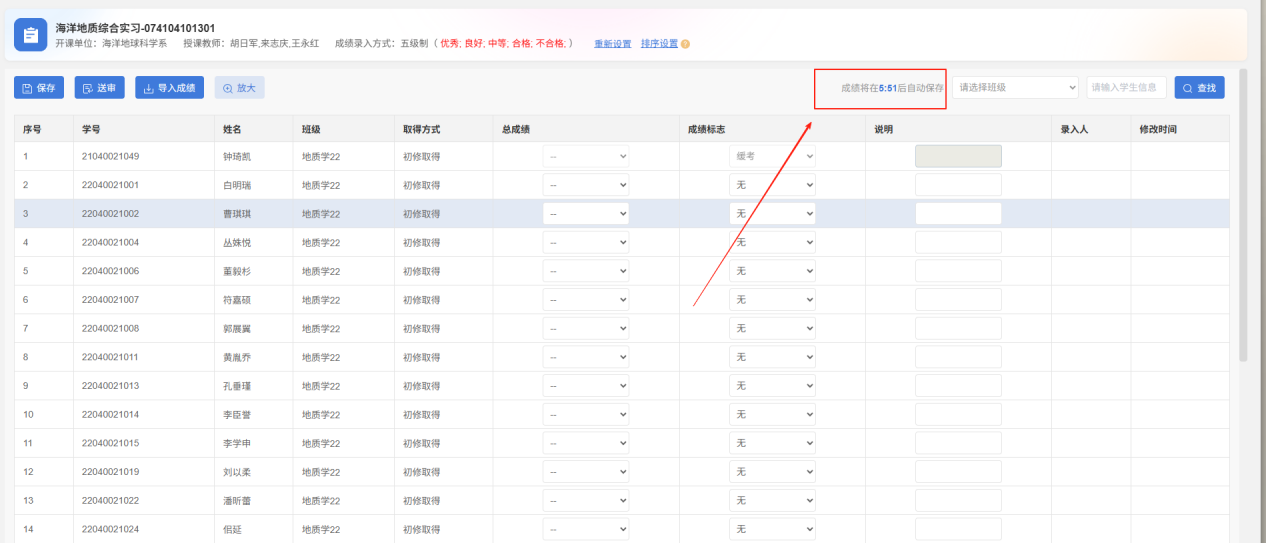Expand 成绩标志 dropdown for 李学申
Viewport: 1266px width, 543px height.
(772, 443)
